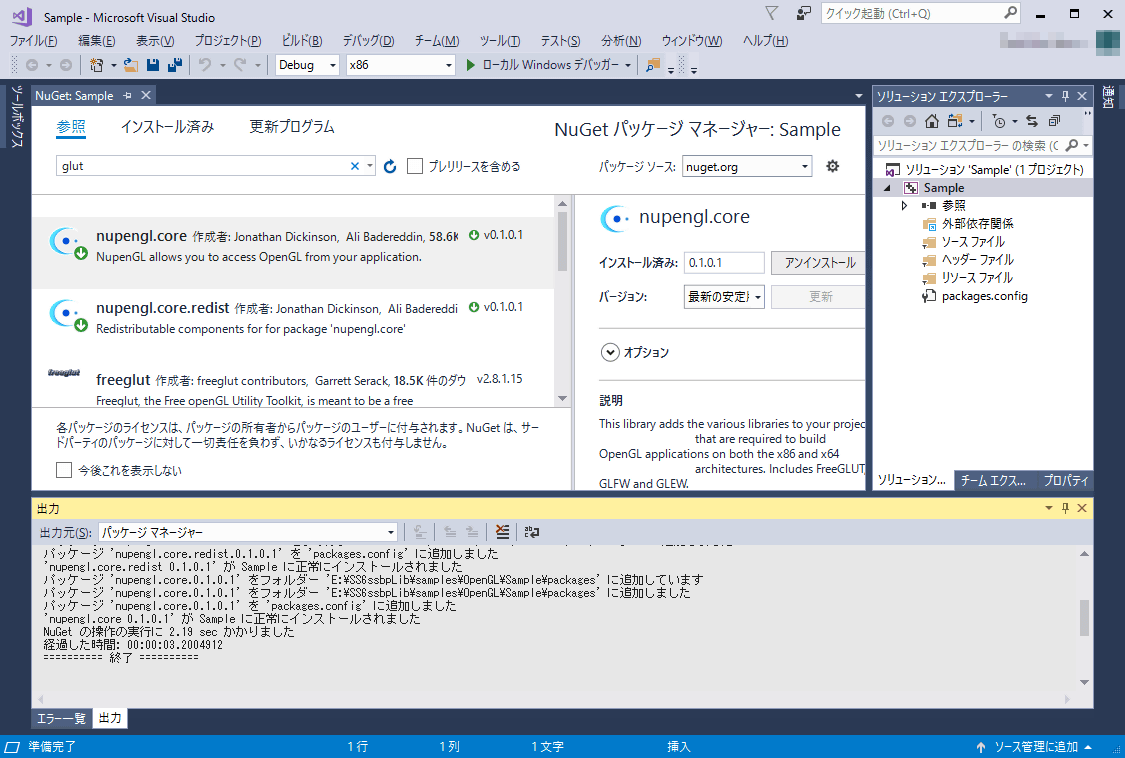Switch to the エラー一覧 tab

point(61,719)
